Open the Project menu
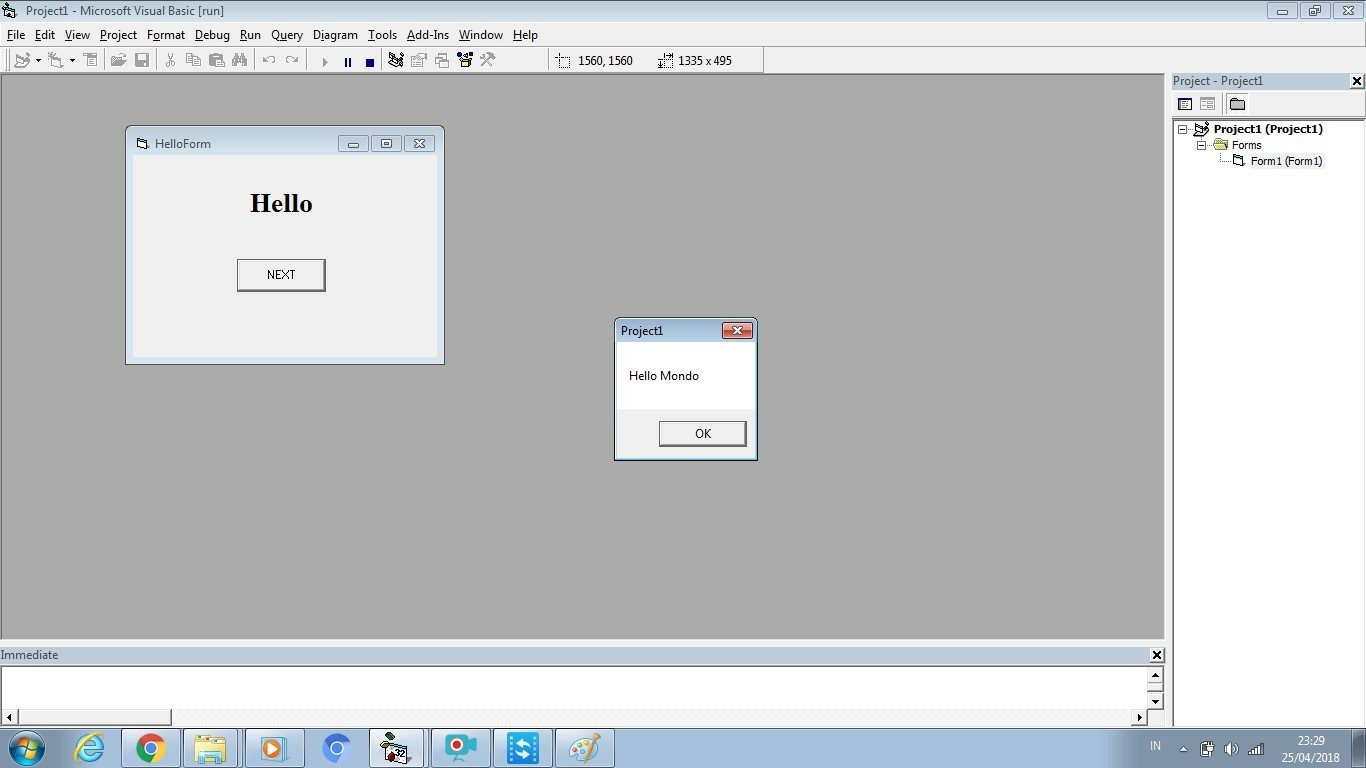Screen dimensions: 1366x768 118,35
